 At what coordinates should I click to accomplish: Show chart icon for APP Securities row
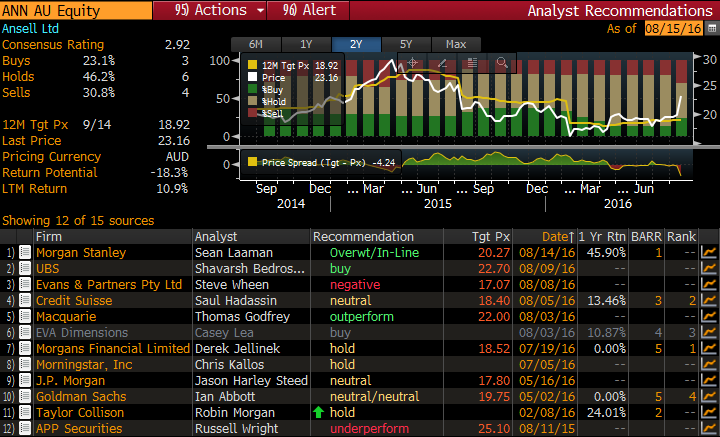coord(709,428)
